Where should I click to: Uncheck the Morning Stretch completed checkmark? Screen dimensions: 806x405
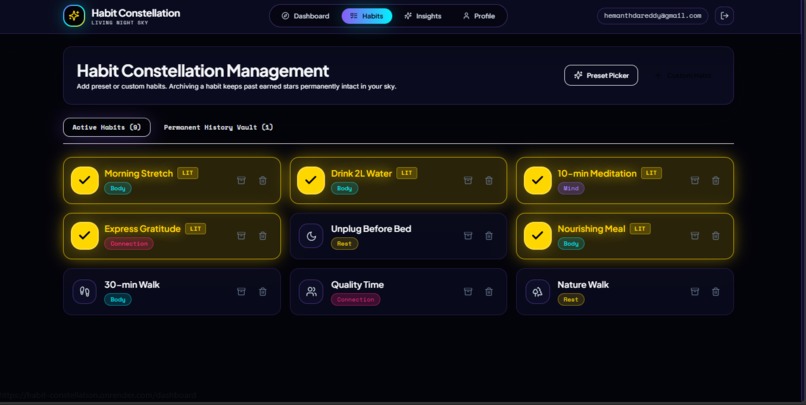click(x=85, y=180)
